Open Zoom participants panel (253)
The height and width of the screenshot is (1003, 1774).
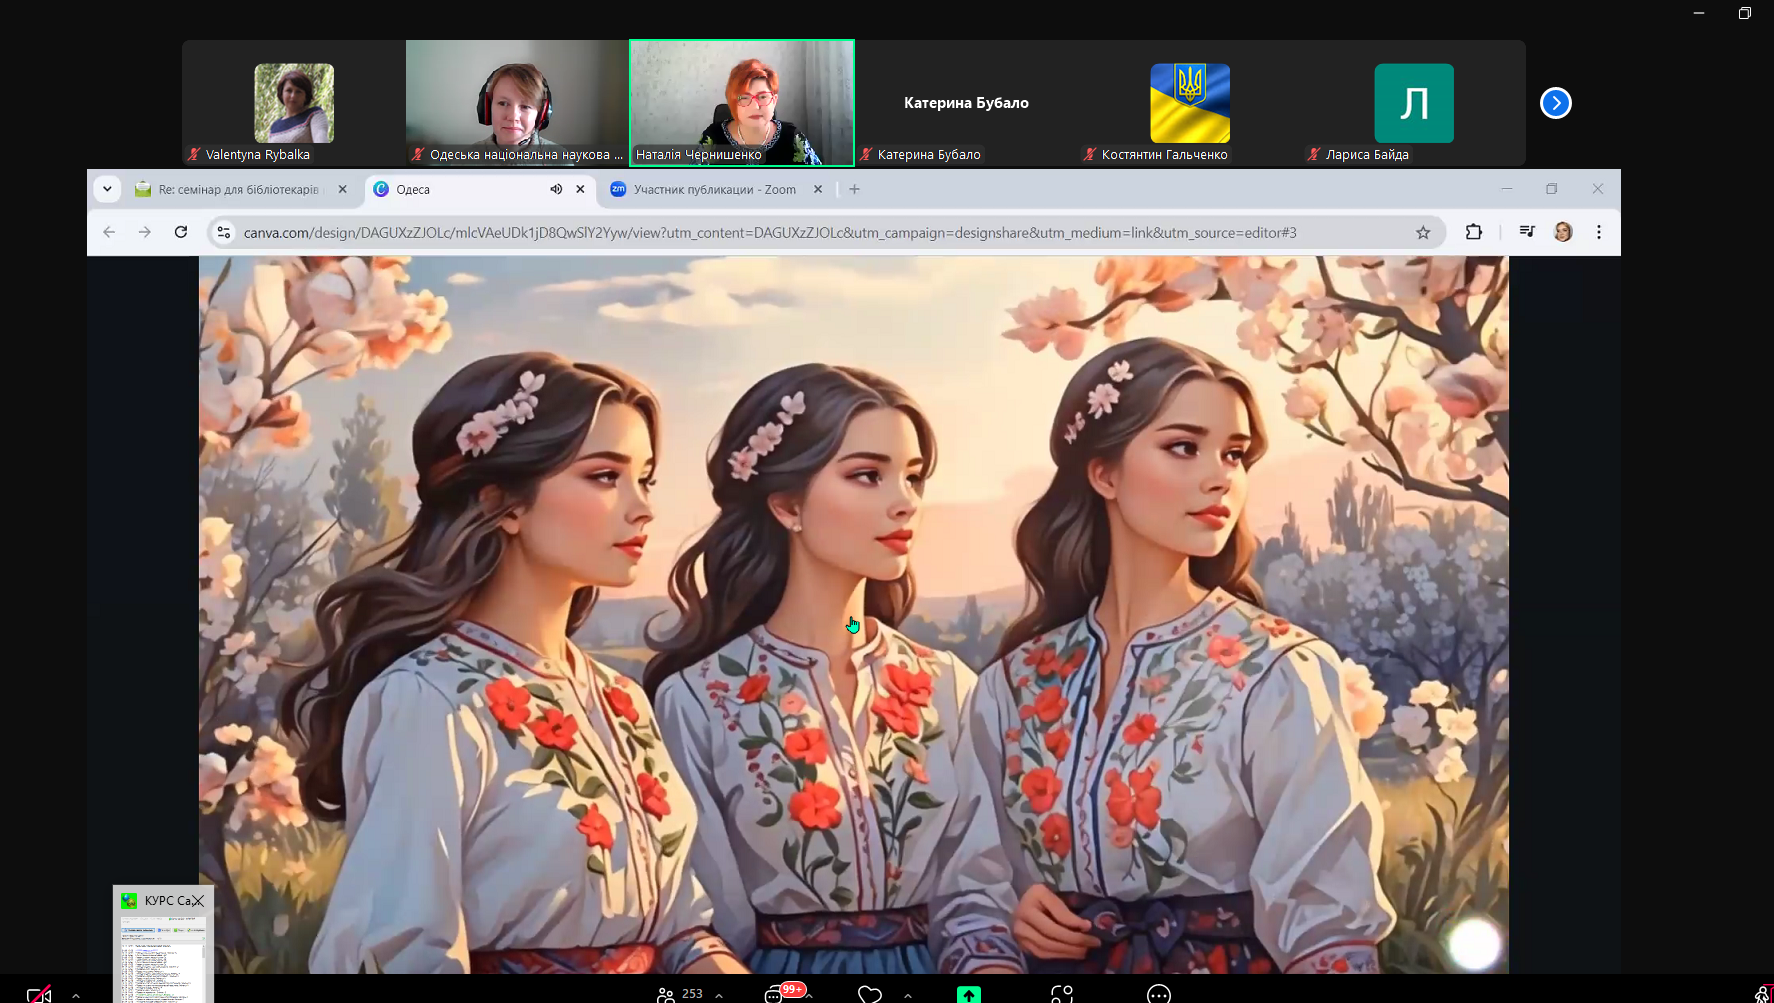click(x=680, y=994)
